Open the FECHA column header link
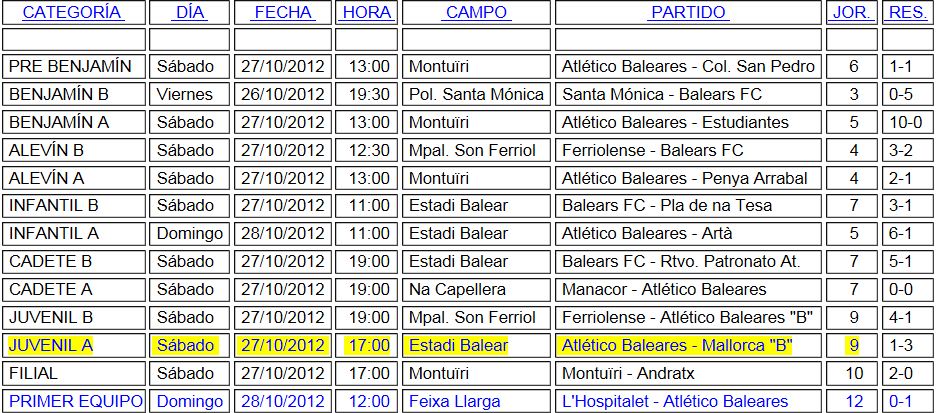936x413 pixels. click(x=282, y=13)
